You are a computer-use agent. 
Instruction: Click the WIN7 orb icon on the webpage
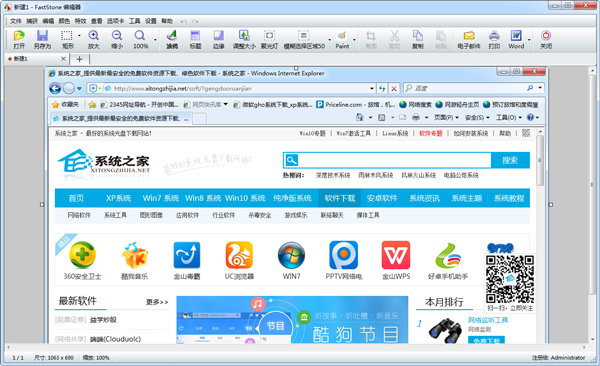tap(291, 255)
